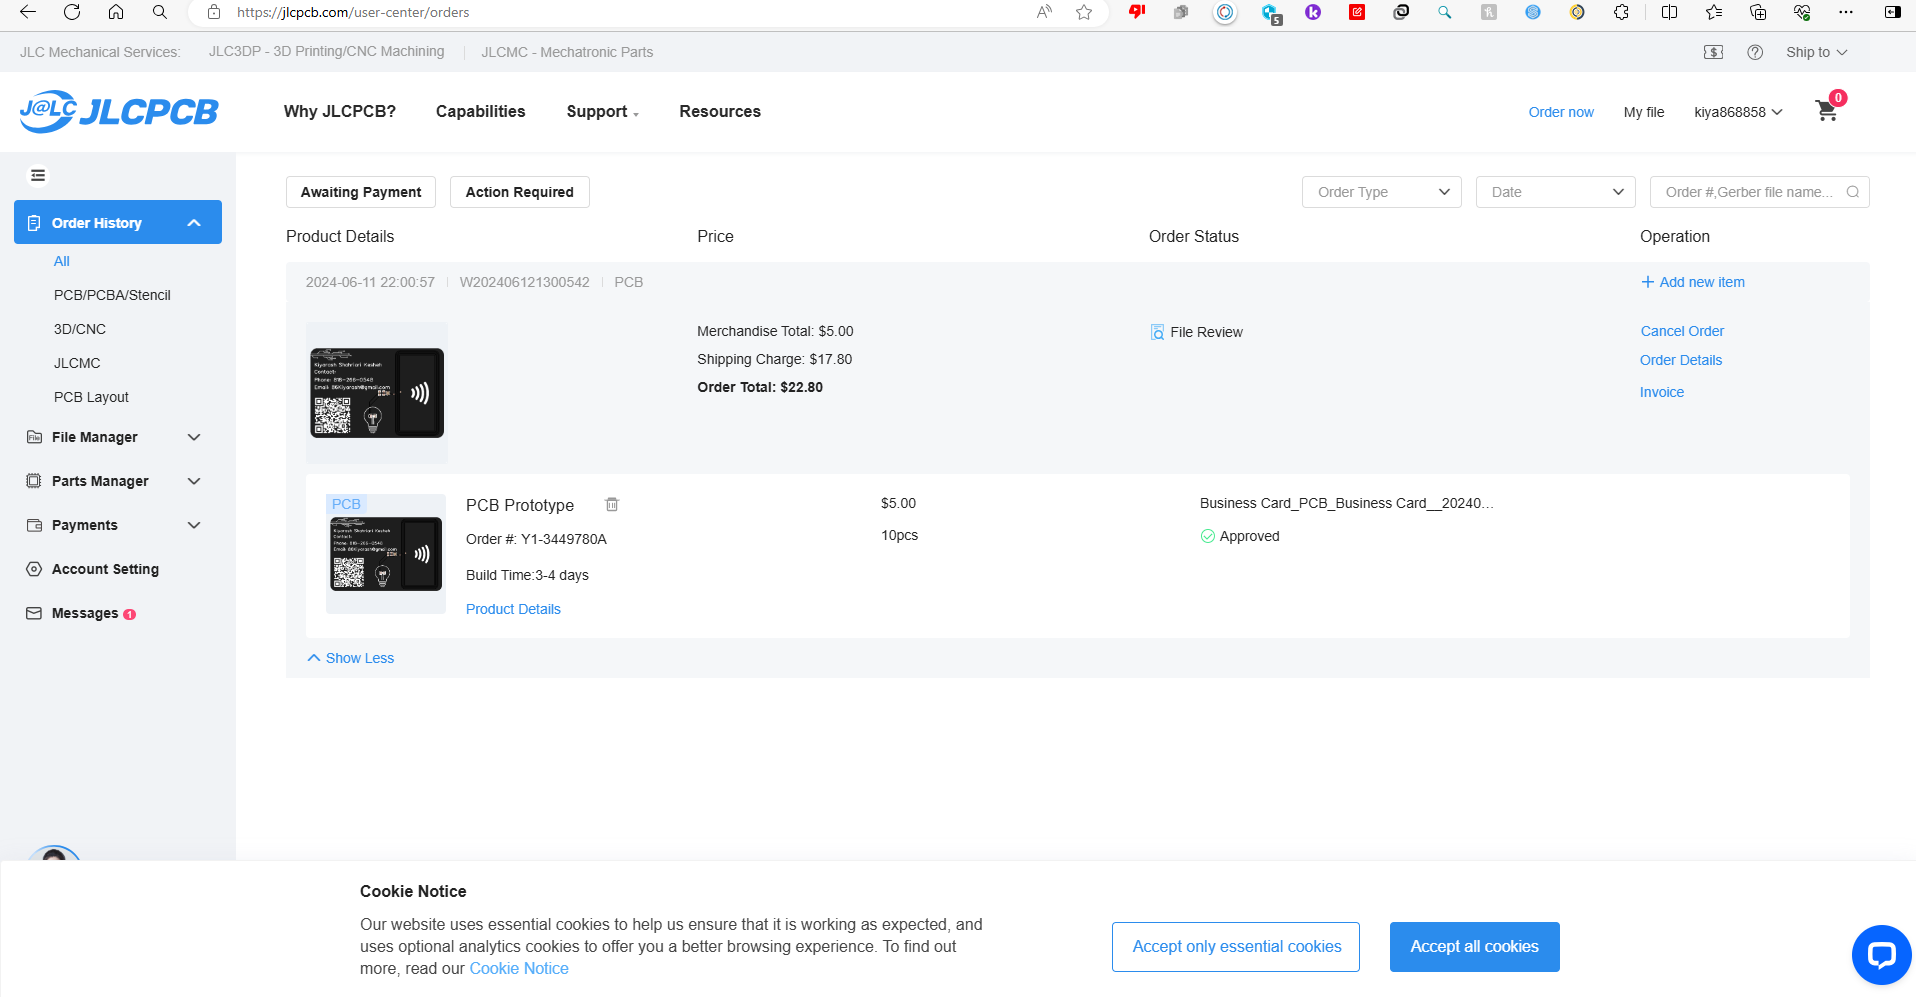Click Accept only essential cookies
This screenshot has height=997, width=1916.
(1236, 947)
